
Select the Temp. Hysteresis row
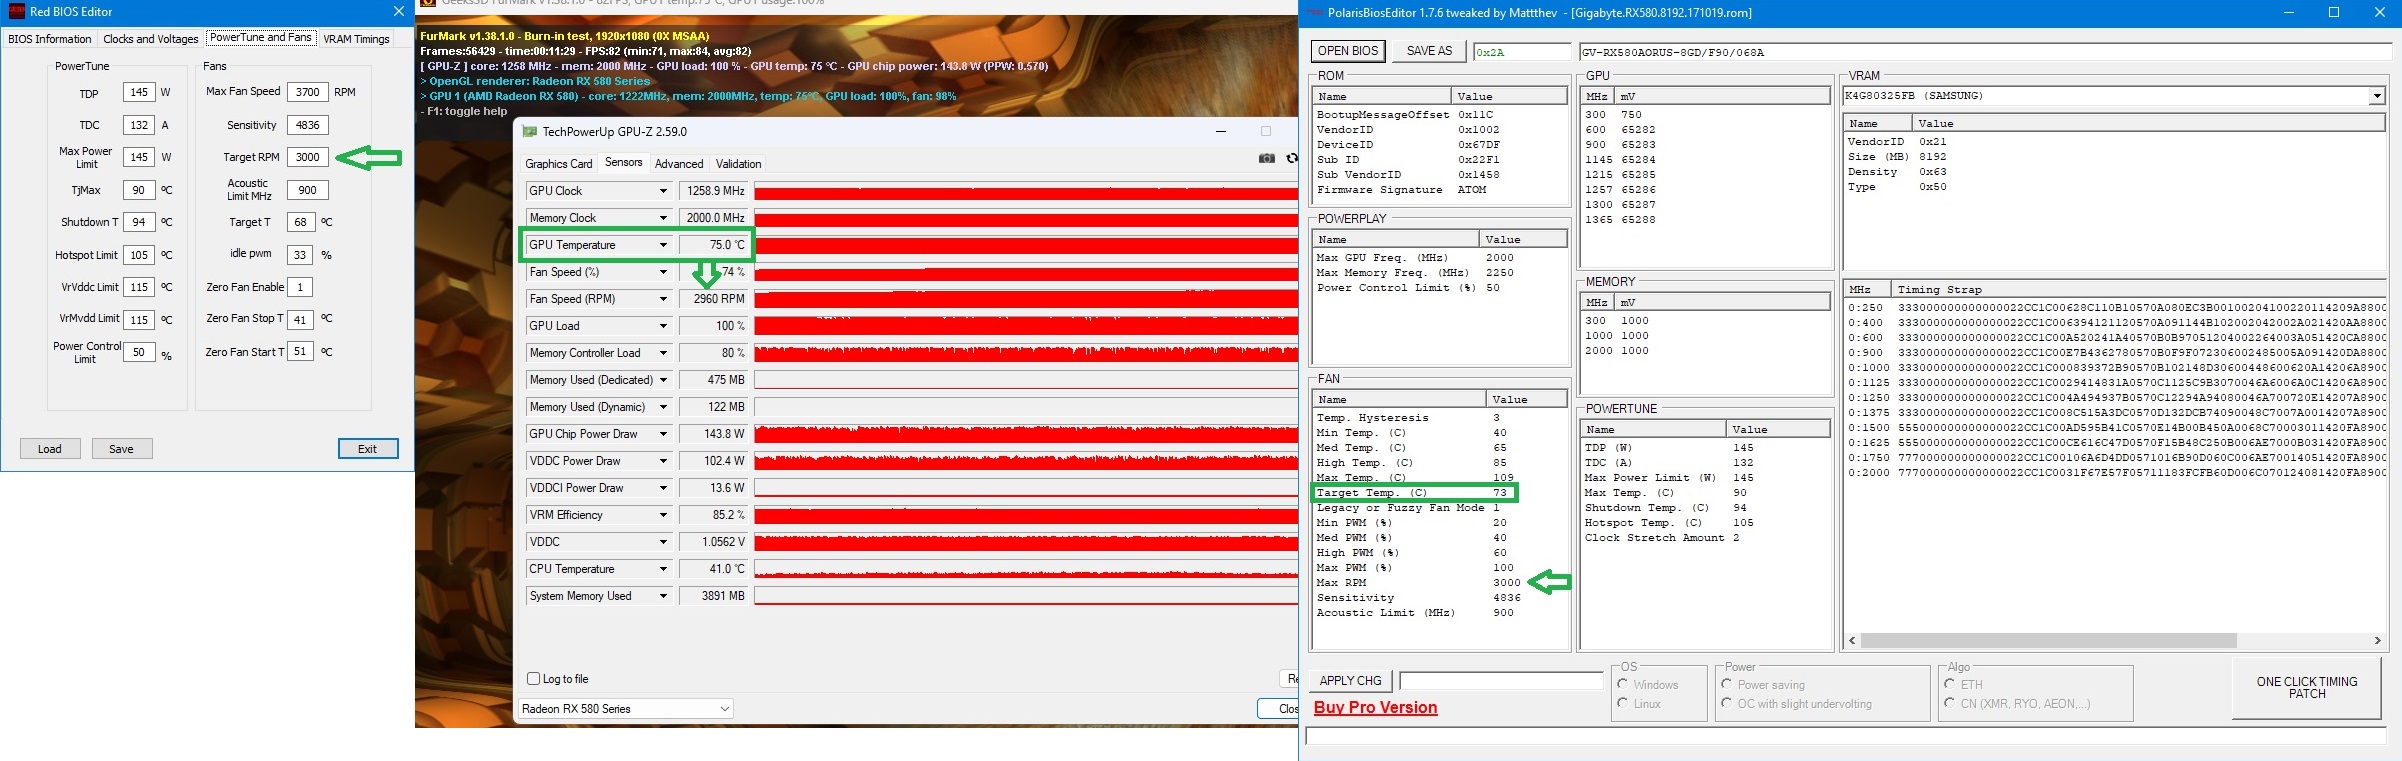pyautogui.click(x=1440, y=418)
